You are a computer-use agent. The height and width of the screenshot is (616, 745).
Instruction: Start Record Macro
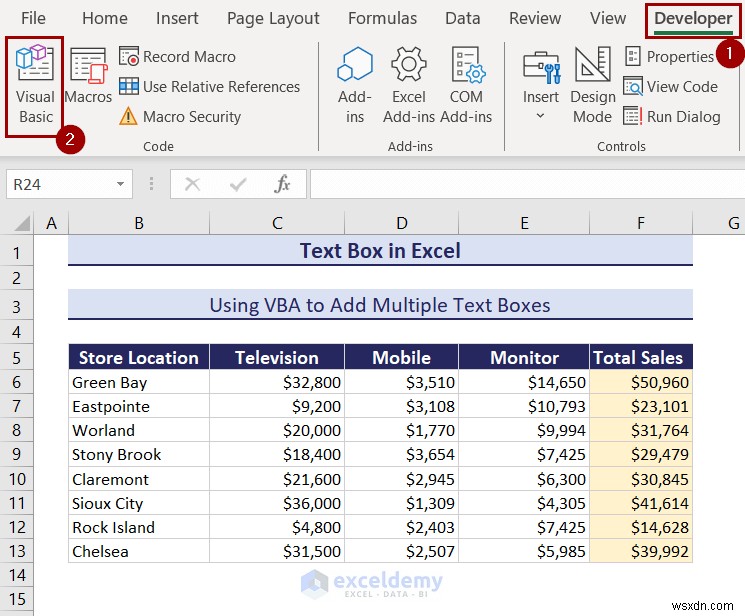coord(177,57)
